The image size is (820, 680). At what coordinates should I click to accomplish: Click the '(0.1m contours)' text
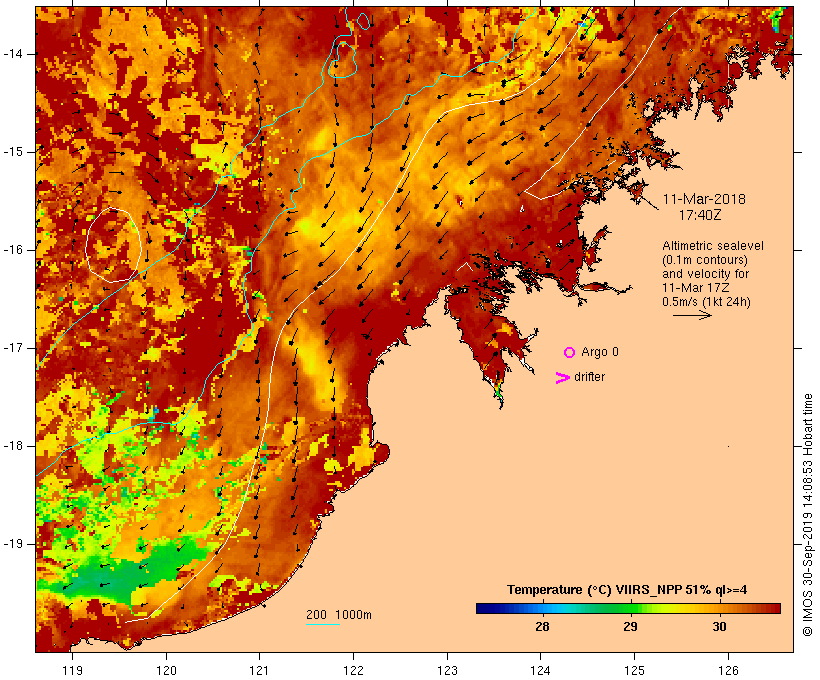(704, 260)
